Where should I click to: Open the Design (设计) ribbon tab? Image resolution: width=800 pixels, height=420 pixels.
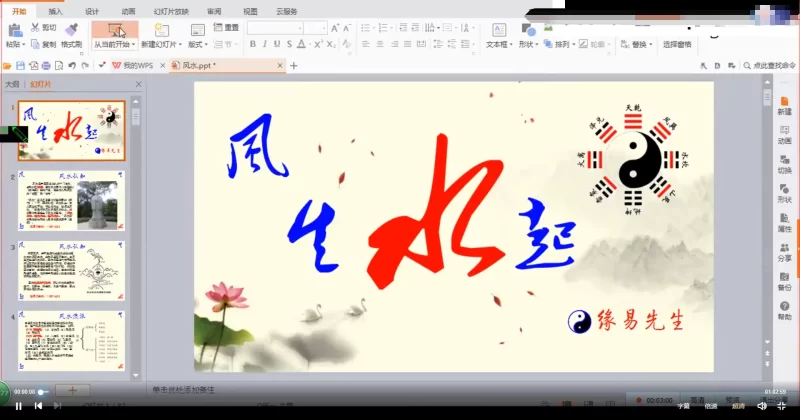tap(92, 11)
